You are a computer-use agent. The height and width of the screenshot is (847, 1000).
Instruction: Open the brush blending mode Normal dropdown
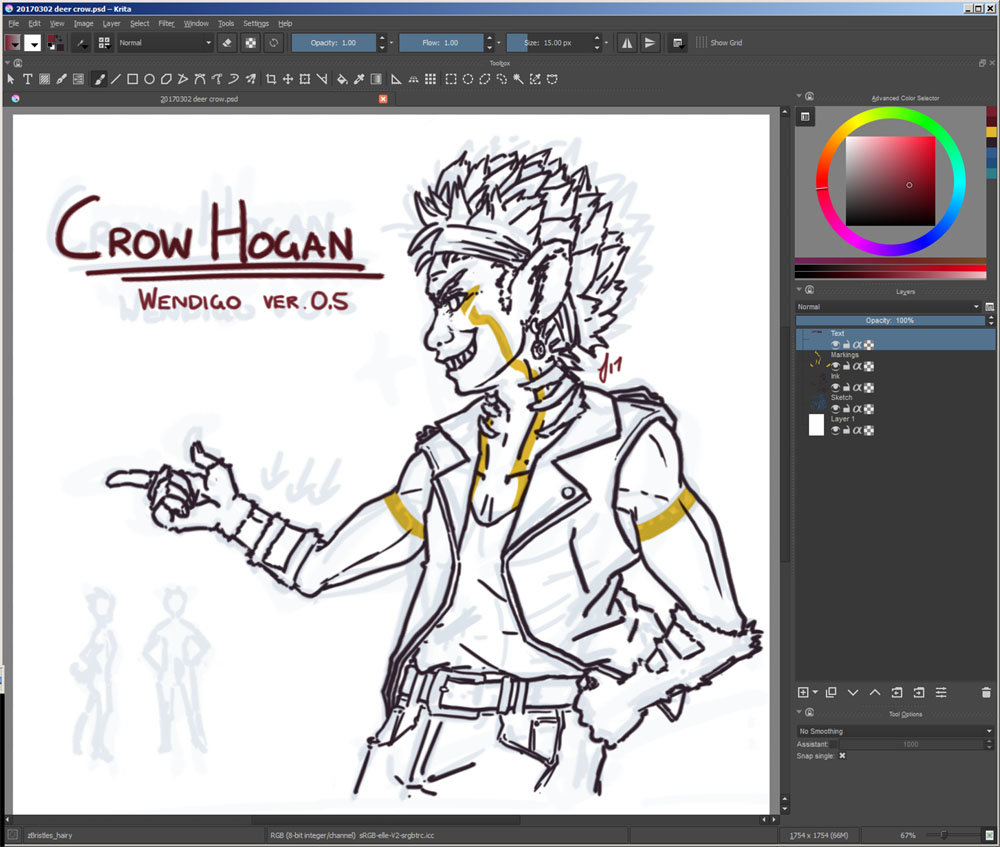(165, 43)
